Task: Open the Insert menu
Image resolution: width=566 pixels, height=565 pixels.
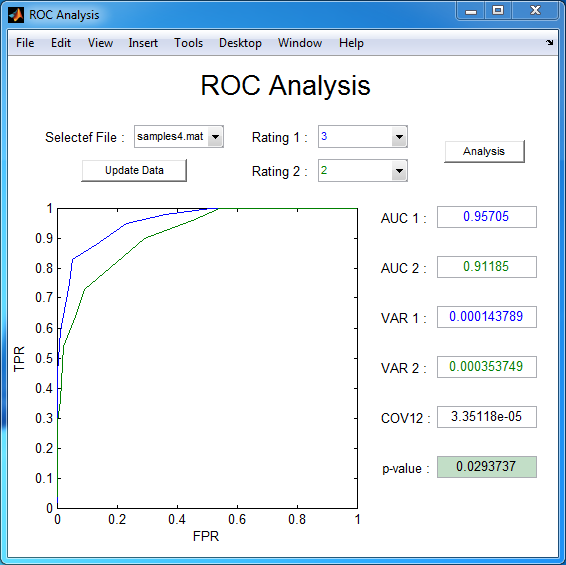Action: [x=143, y=43]
